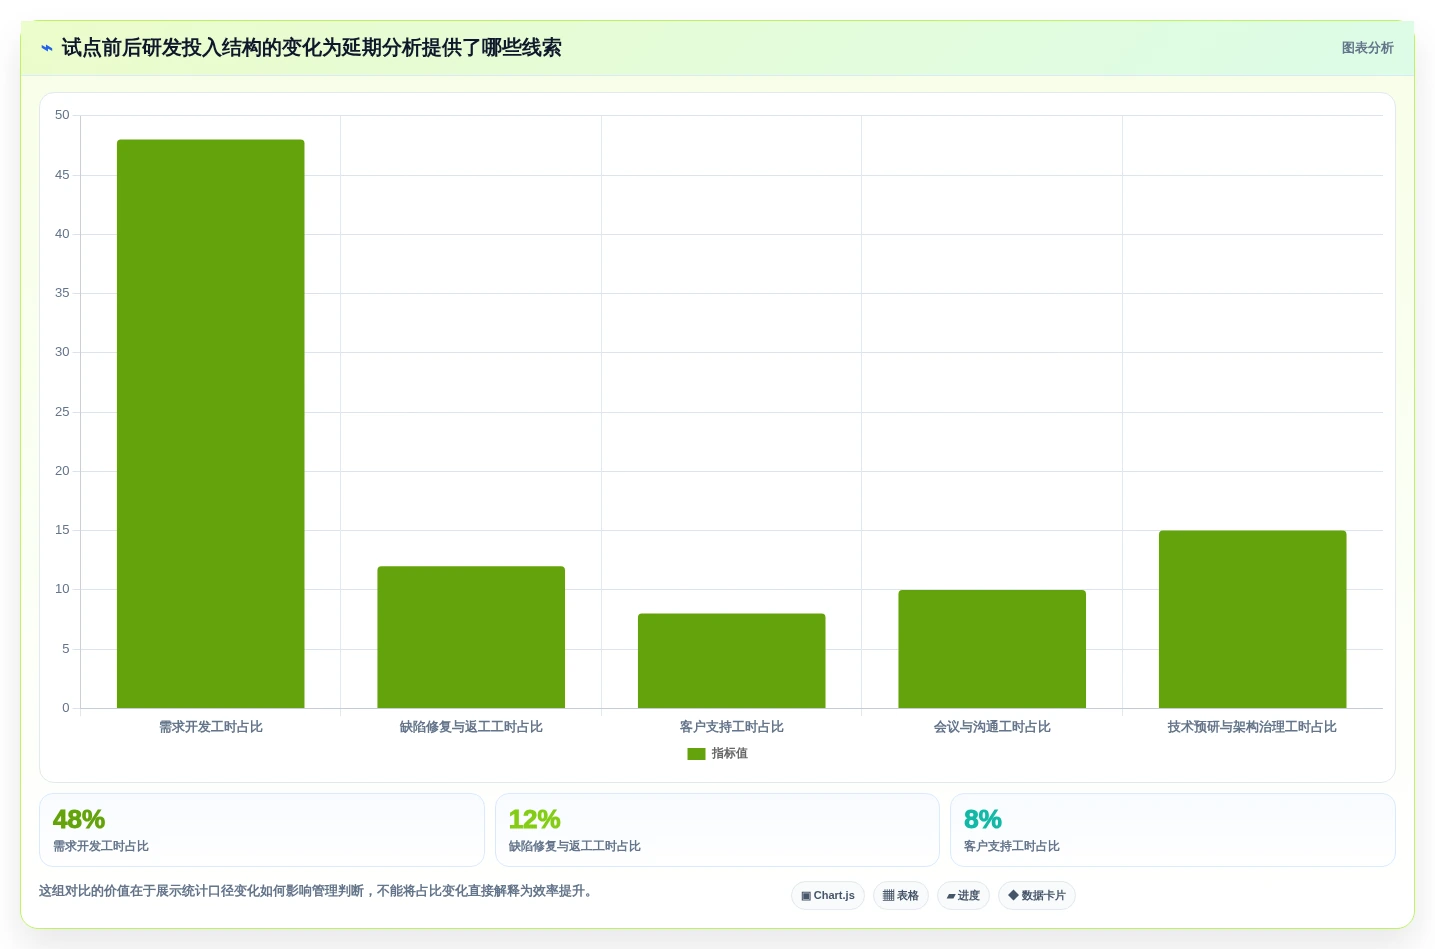Click the 客户支持工时占比 axis label
The width and height of the screenshot is (1435, 949).
[732, 727]
